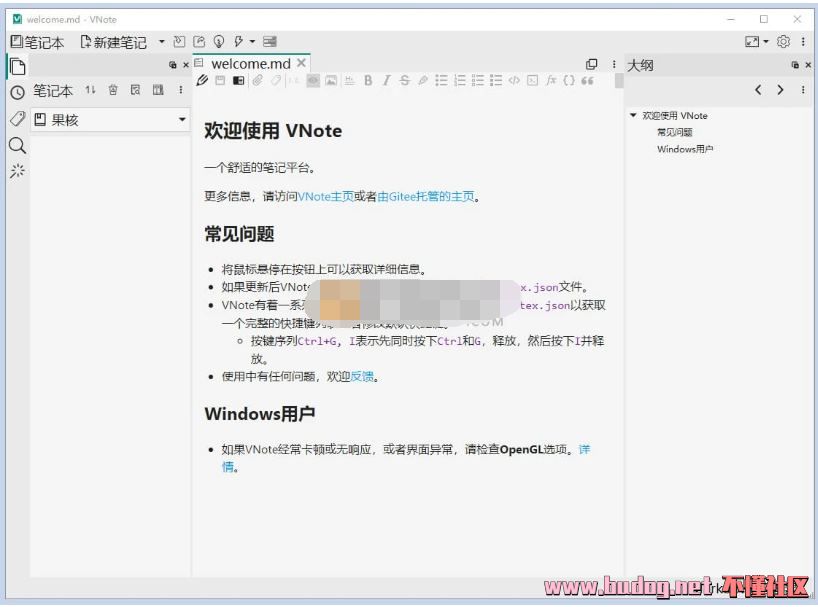
Task: Click the 笔记本 menu in top toolbar
Action: [37, 42]
